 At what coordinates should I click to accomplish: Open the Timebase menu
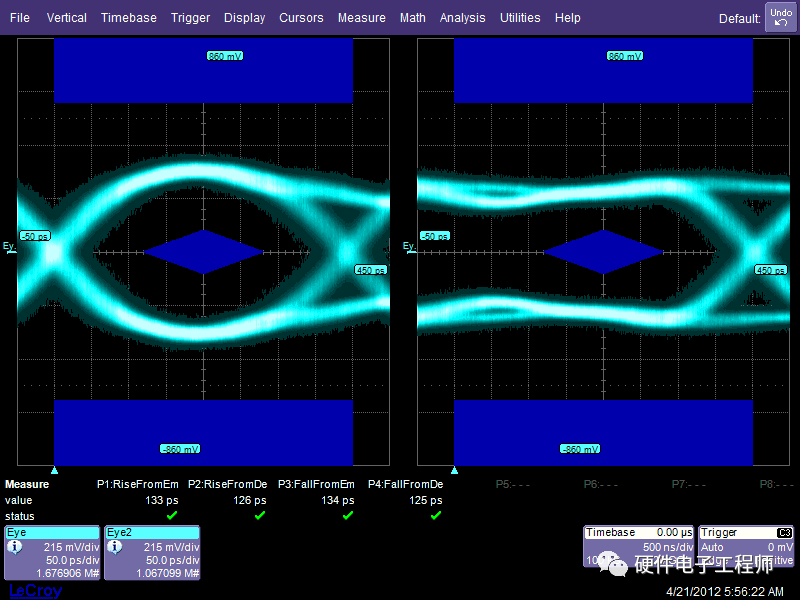click(129, 18)
